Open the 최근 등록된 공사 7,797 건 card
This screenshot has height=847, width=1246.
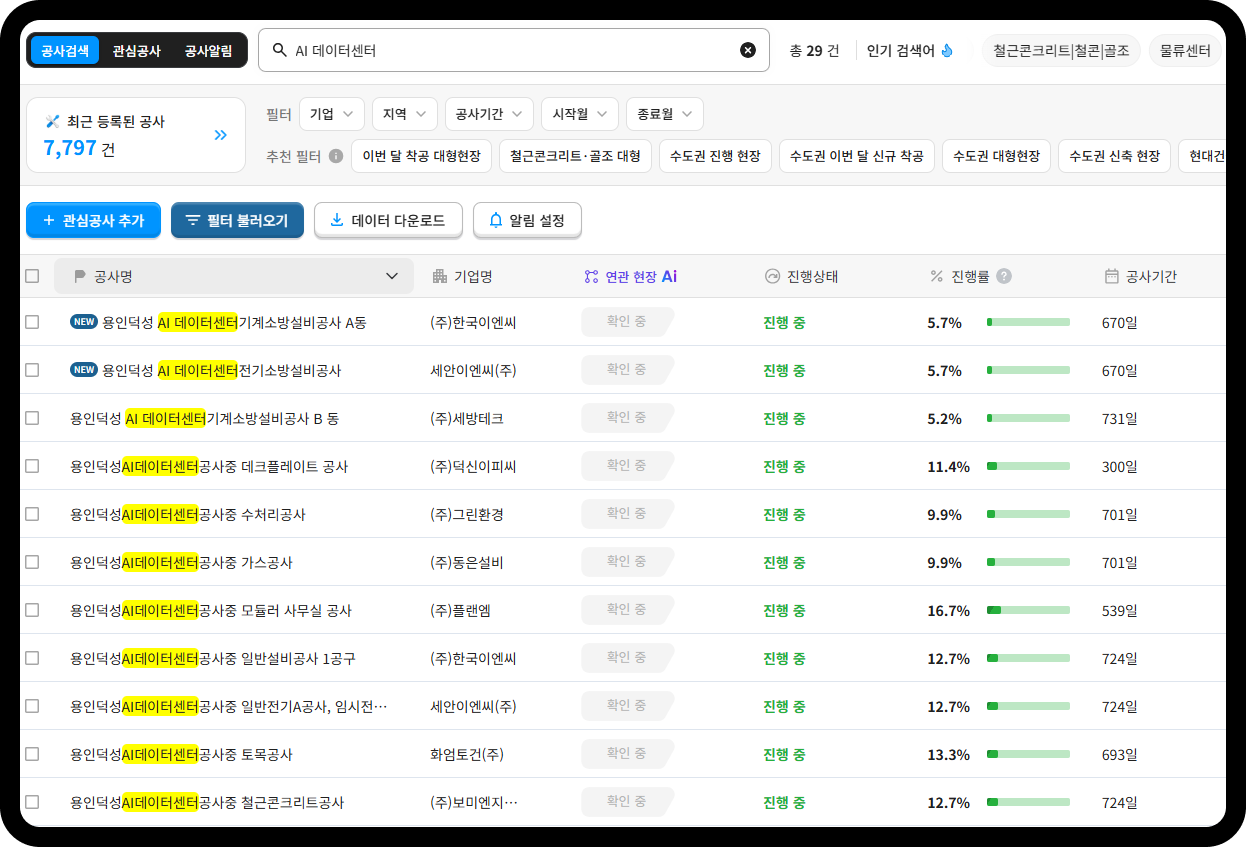coord(136,135)
